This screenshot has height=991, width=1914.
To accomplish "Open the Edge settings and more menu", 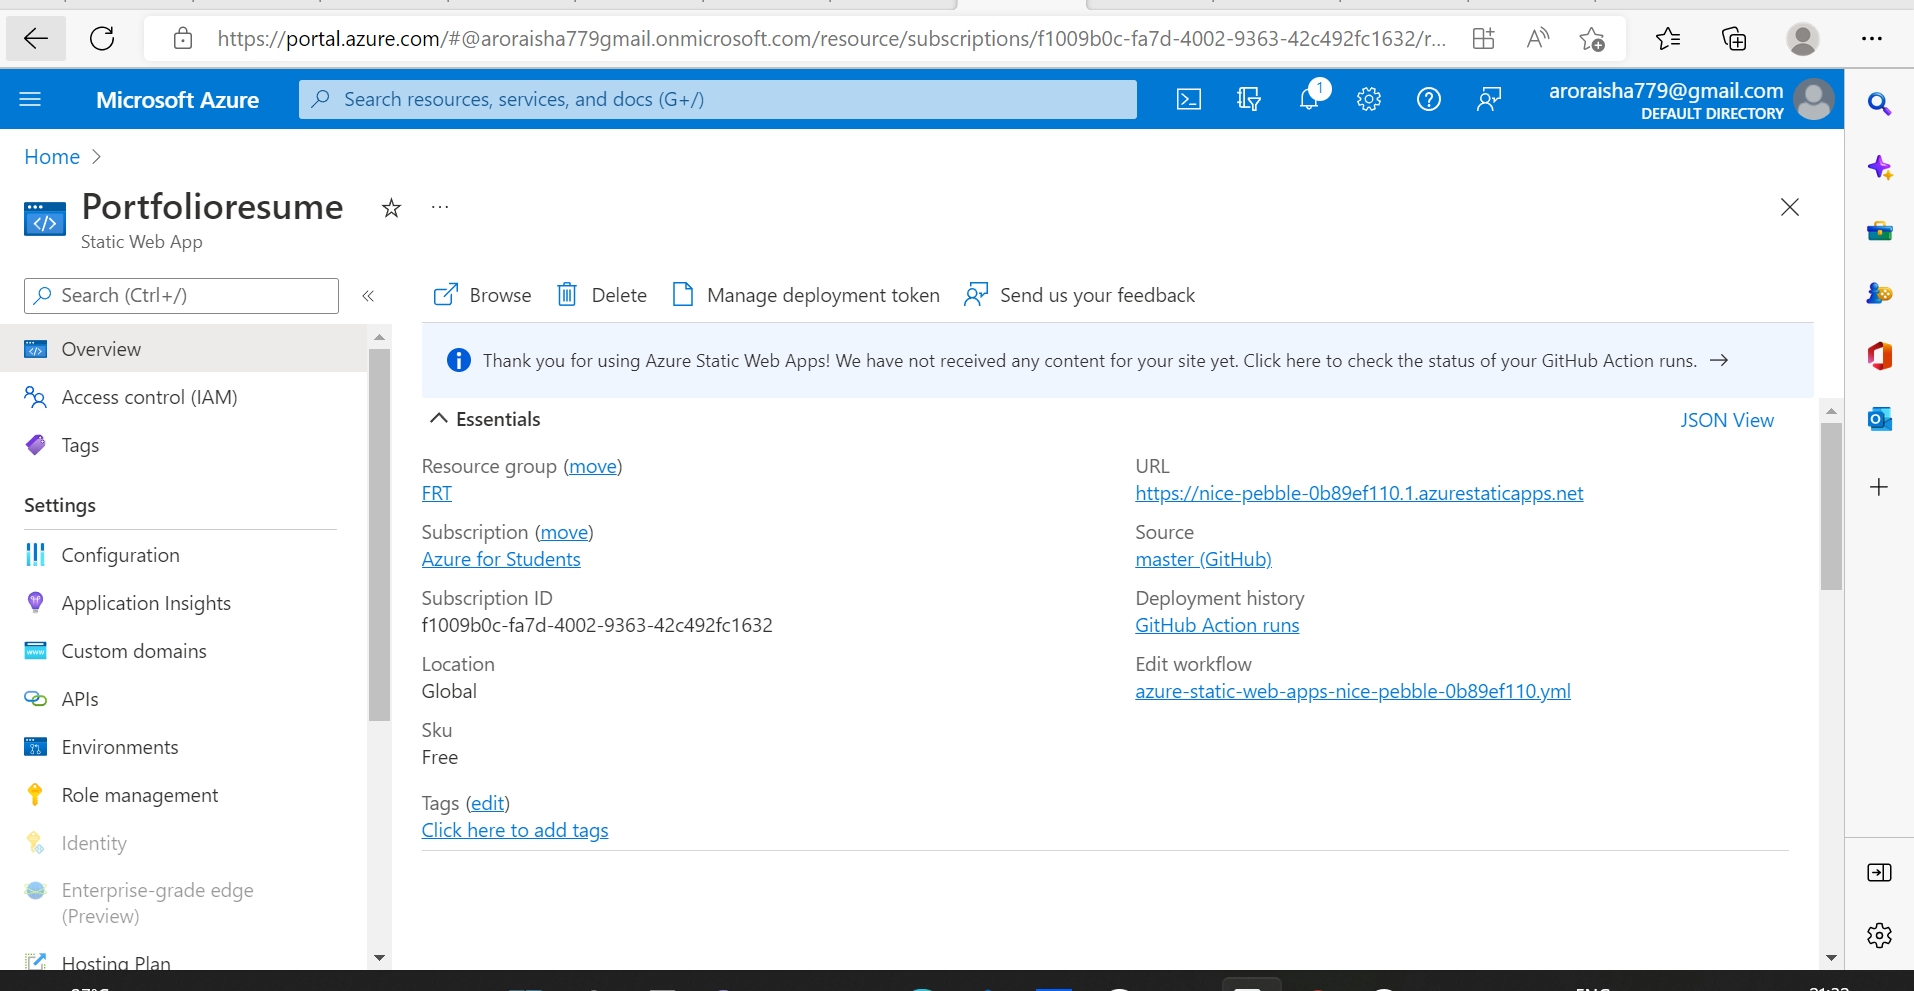I will (1872, 39).
